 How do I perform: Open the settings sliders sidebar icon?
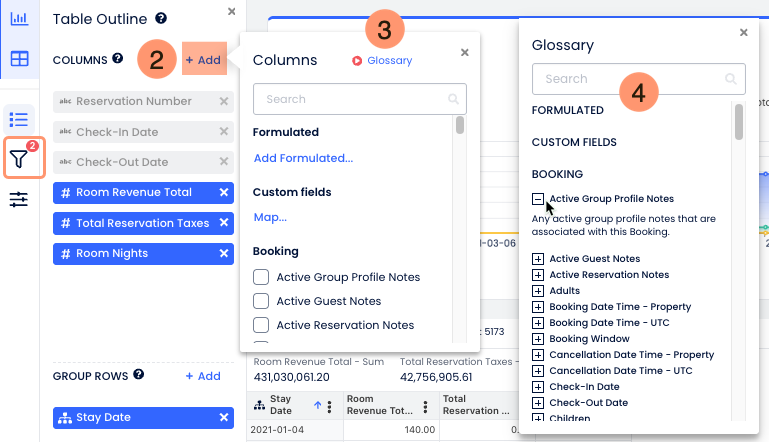pyautogui.click(x=19, y=200)
